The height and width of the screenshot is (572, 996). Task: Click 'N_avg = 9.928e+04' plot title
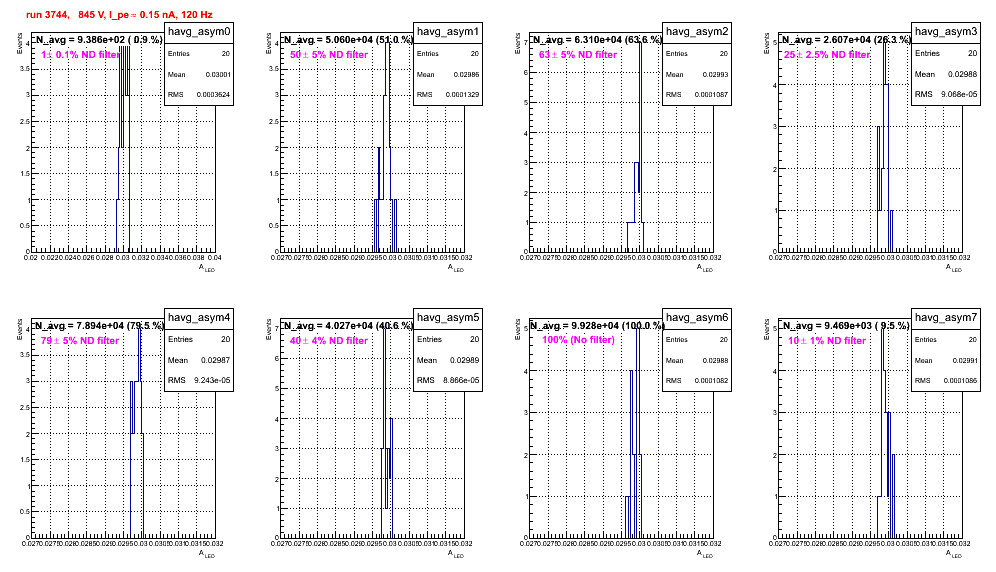point(597,325)
